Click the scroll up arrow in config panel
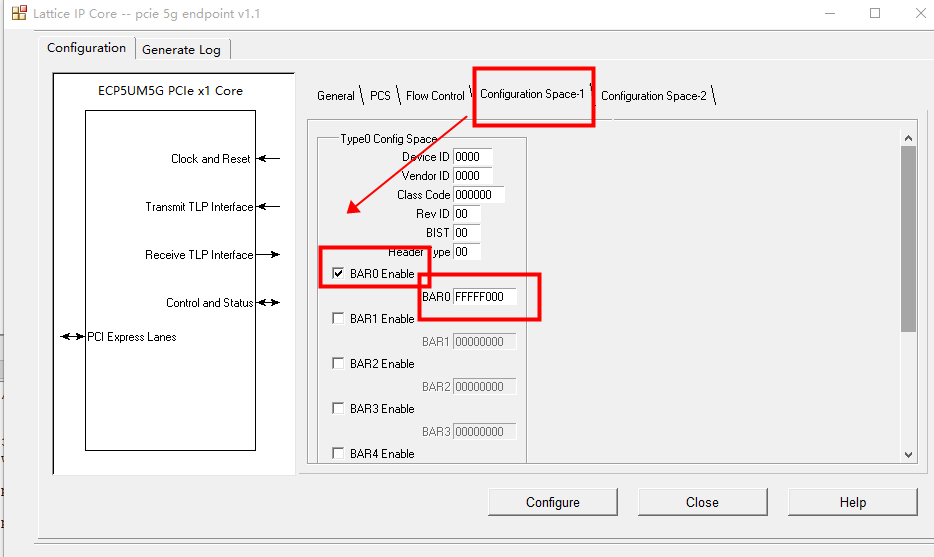 [908, 138]
